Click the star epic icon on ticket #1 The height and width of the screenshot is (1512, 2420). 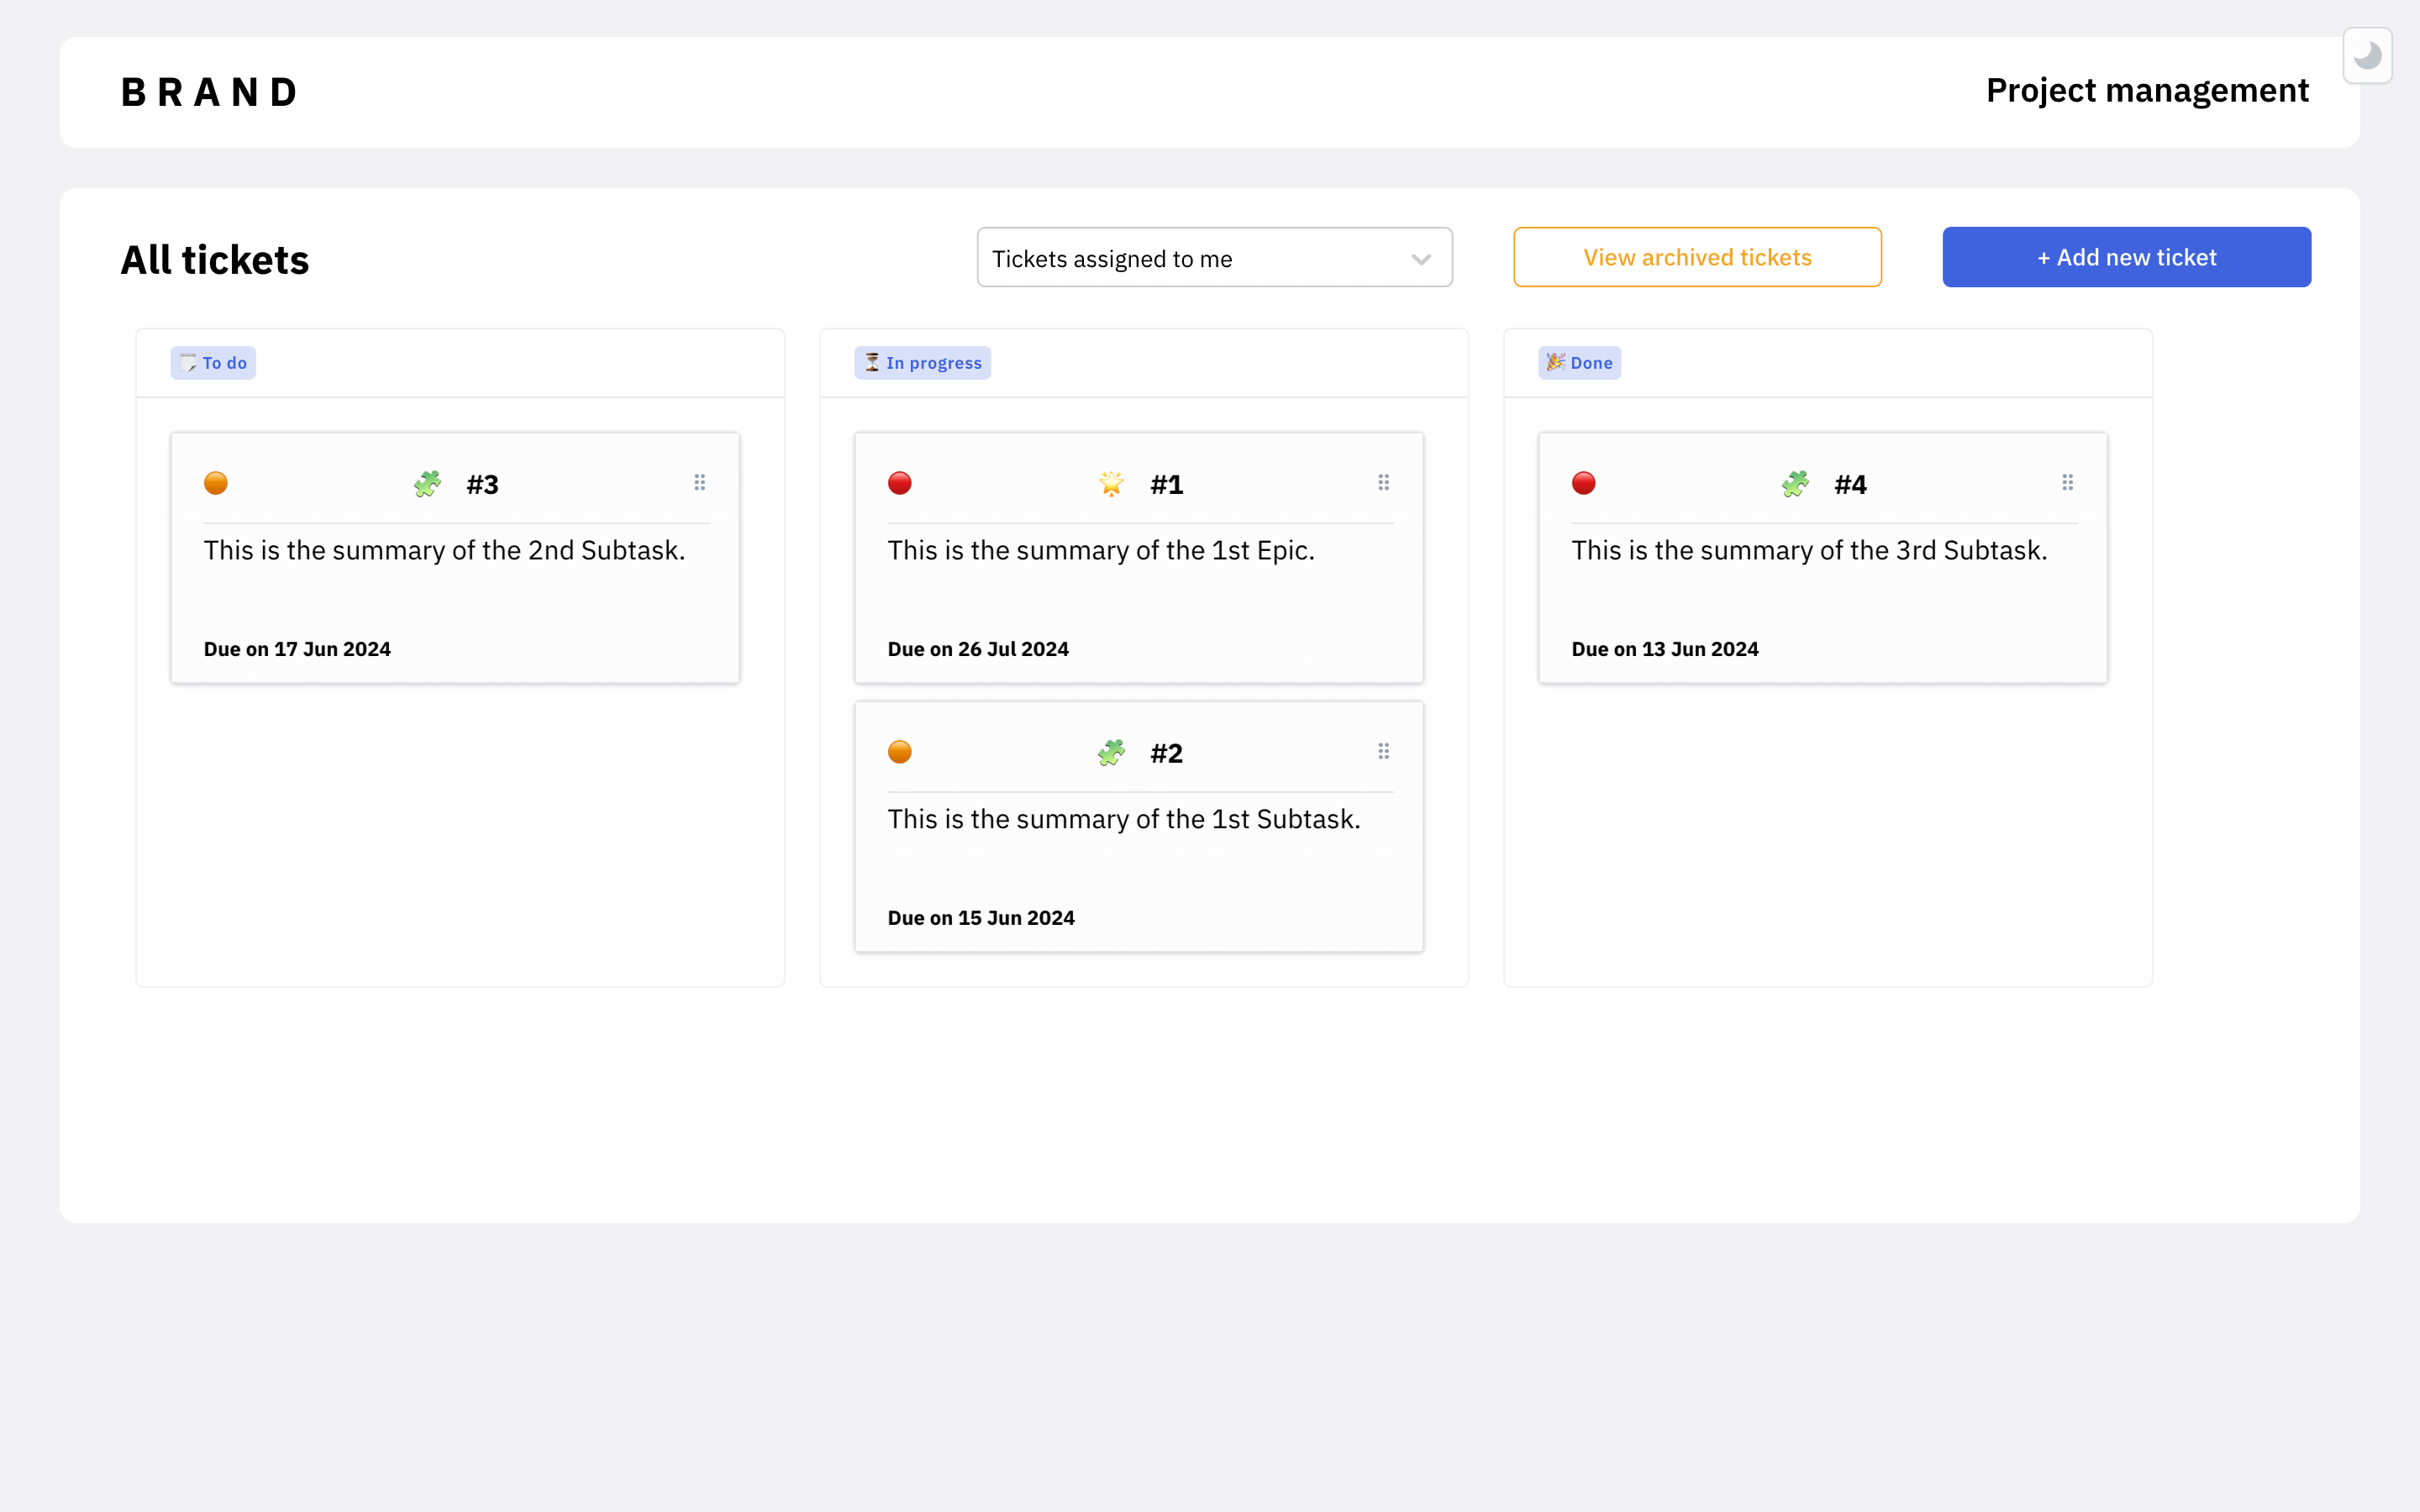point(1111,484)
